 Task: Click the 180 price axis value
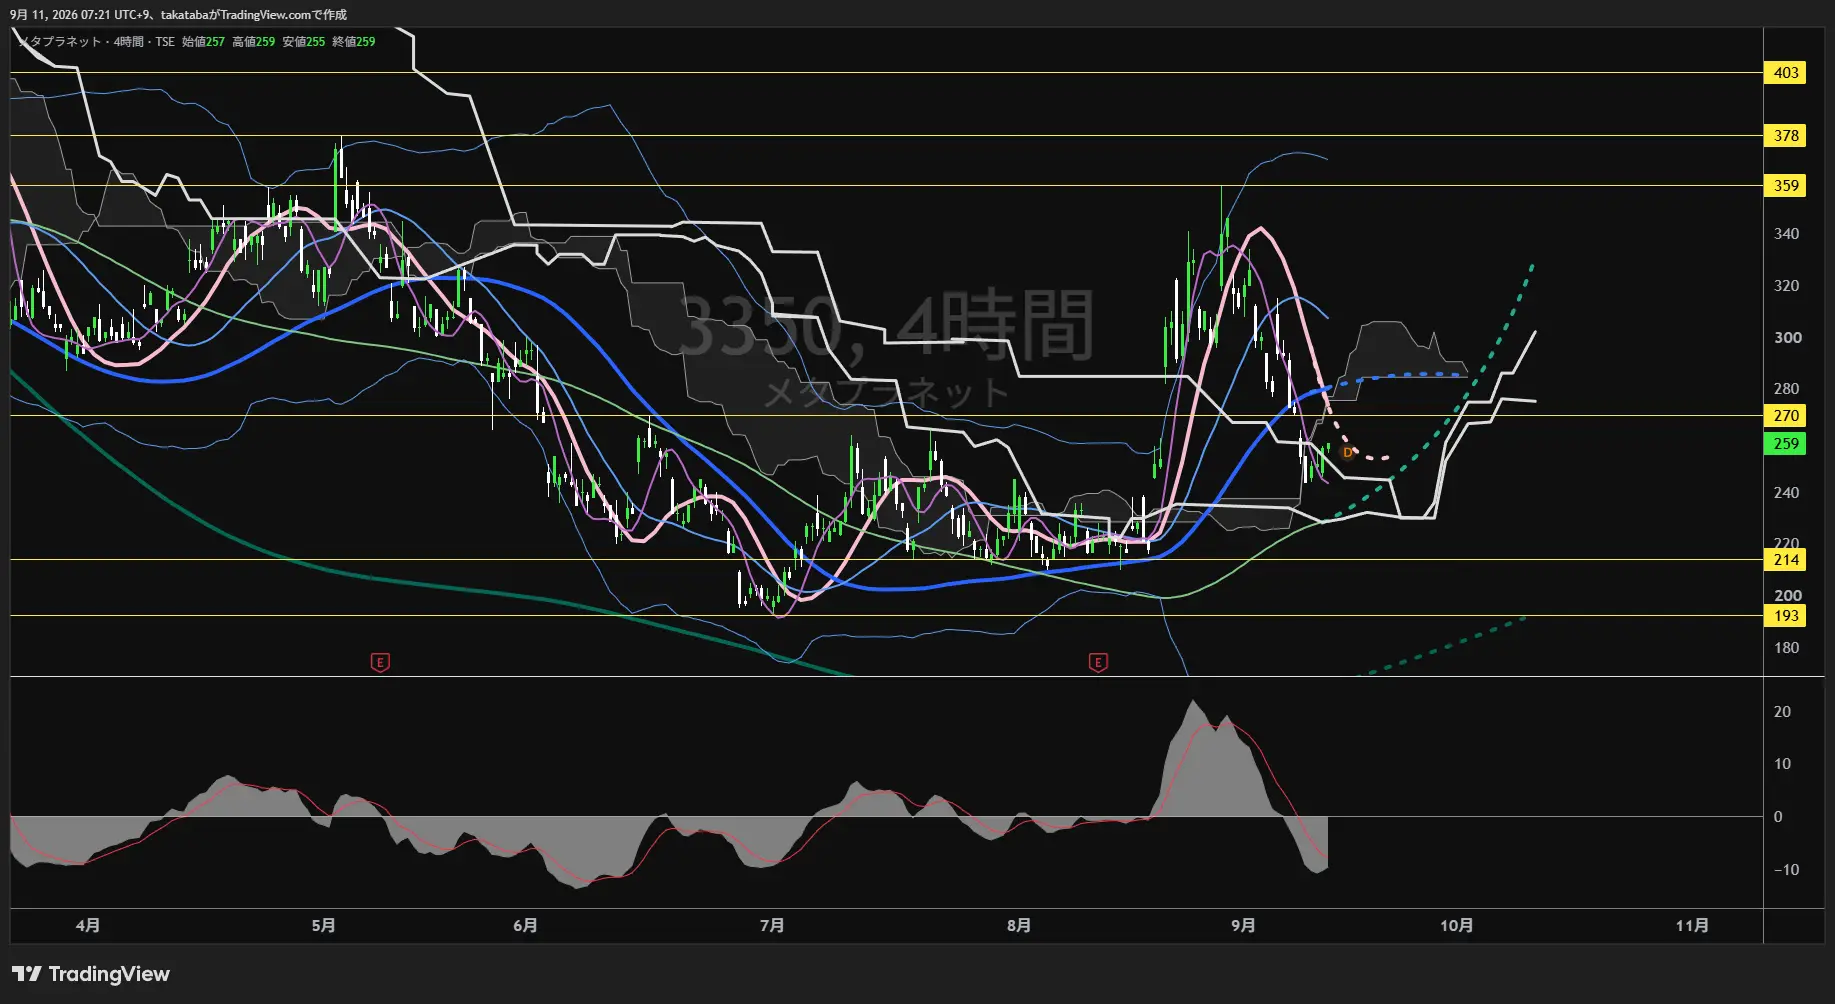tap(1786, 648)
